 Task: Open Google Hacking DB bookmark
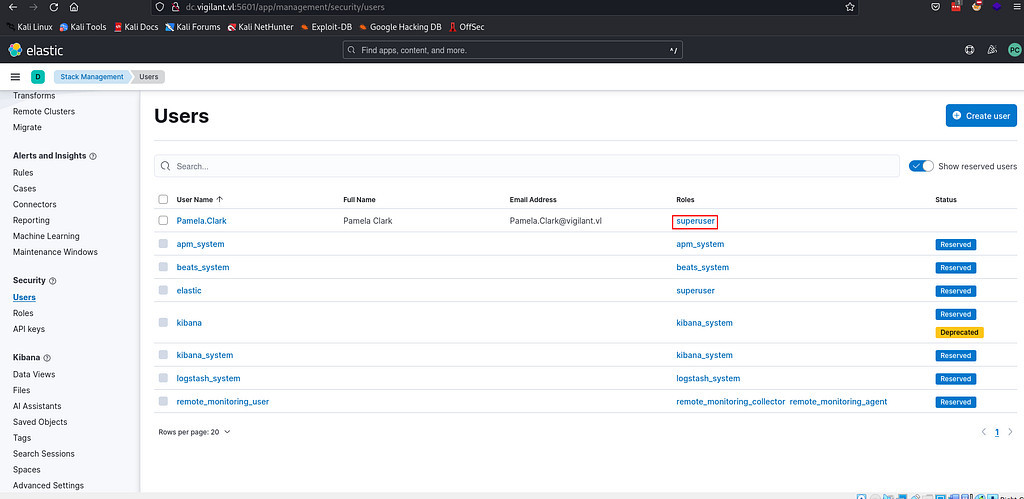[x=400, y=27]
